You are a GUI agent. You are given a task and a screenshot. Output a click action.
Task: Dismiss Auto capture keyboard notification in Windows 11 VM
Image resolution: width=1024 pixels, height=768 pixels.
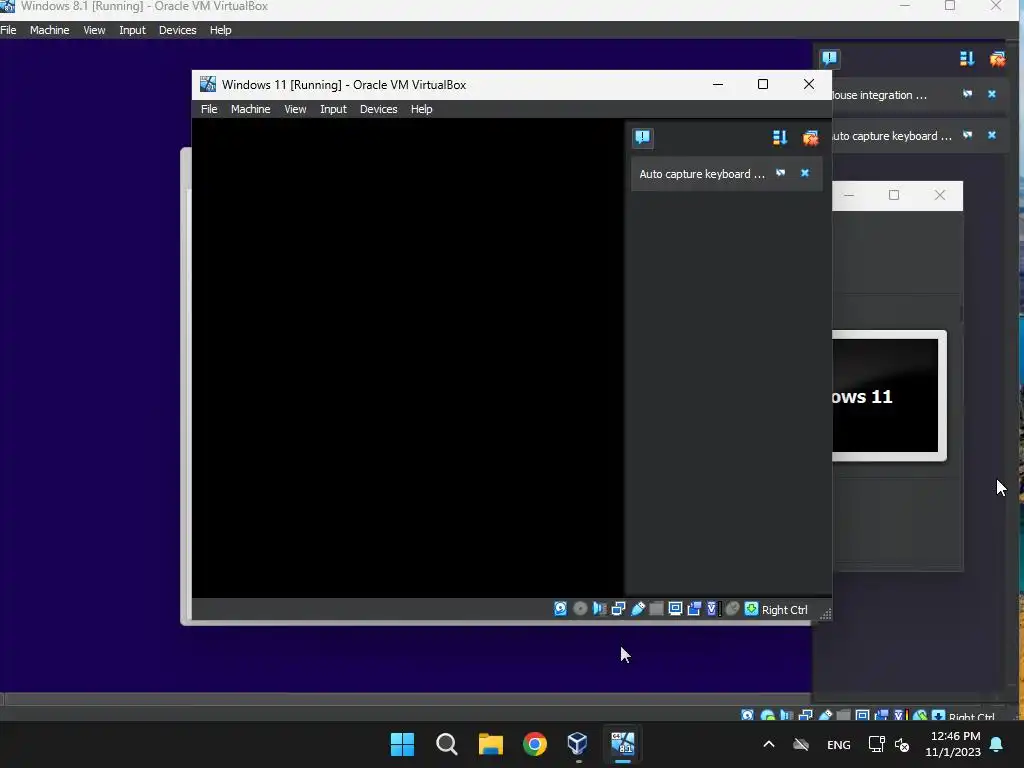805,173
